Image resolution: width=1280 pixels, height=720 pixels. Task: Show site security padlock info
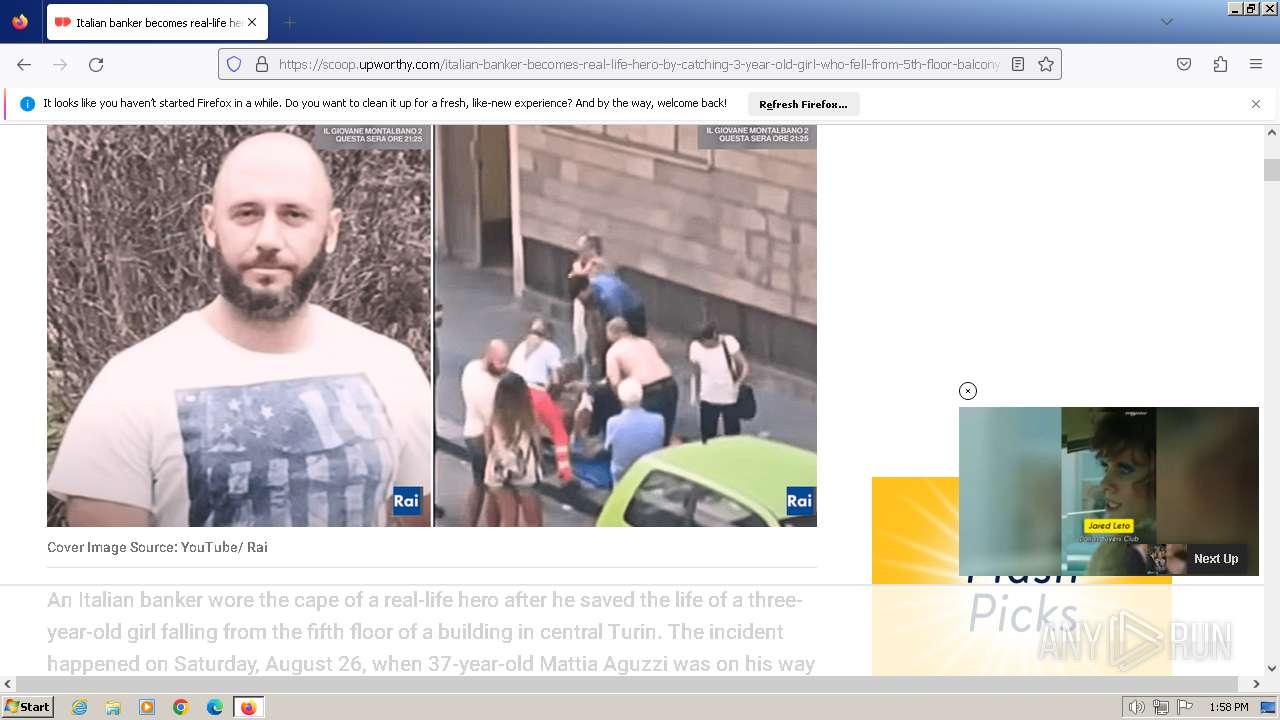(262, 64)
